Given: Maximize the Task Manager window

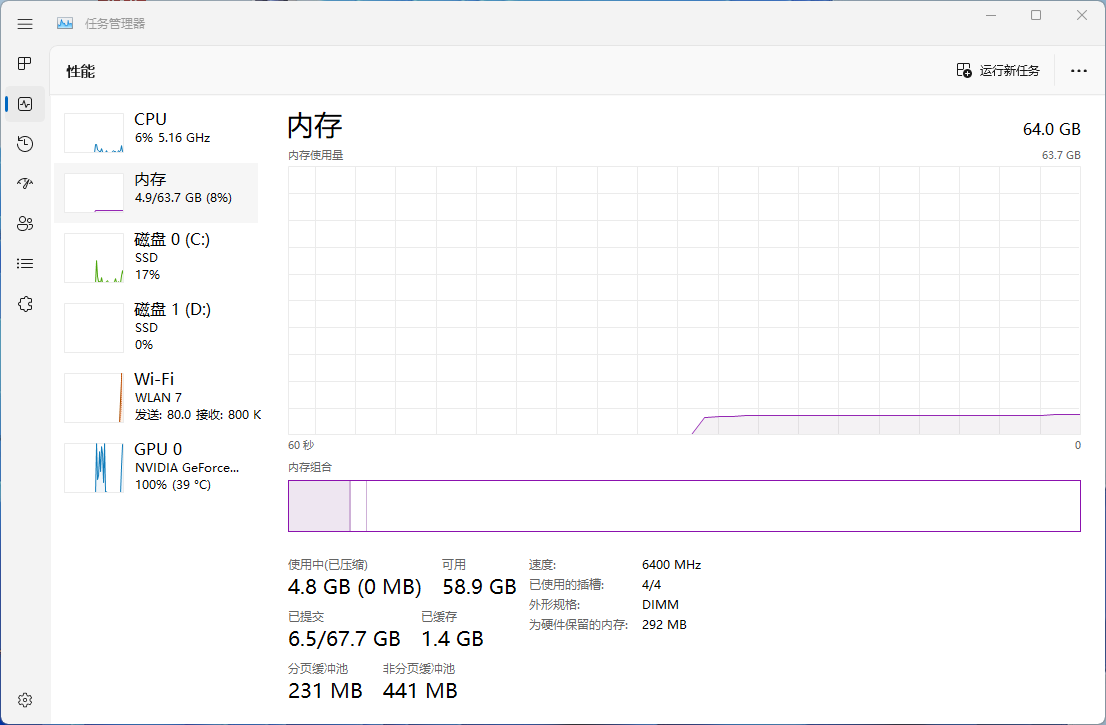Looking at the screenshot, I should click(1036, 15).
